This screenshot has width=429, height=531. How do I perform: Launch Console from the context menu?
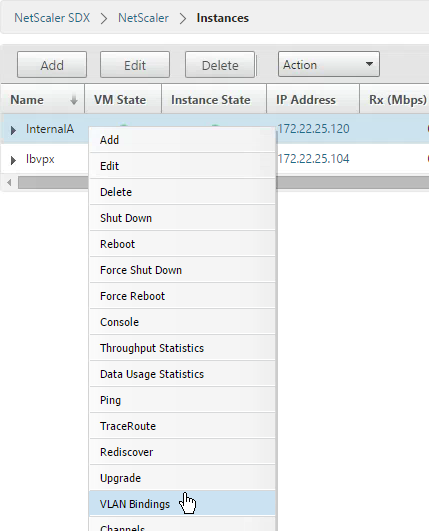[183, 322]
